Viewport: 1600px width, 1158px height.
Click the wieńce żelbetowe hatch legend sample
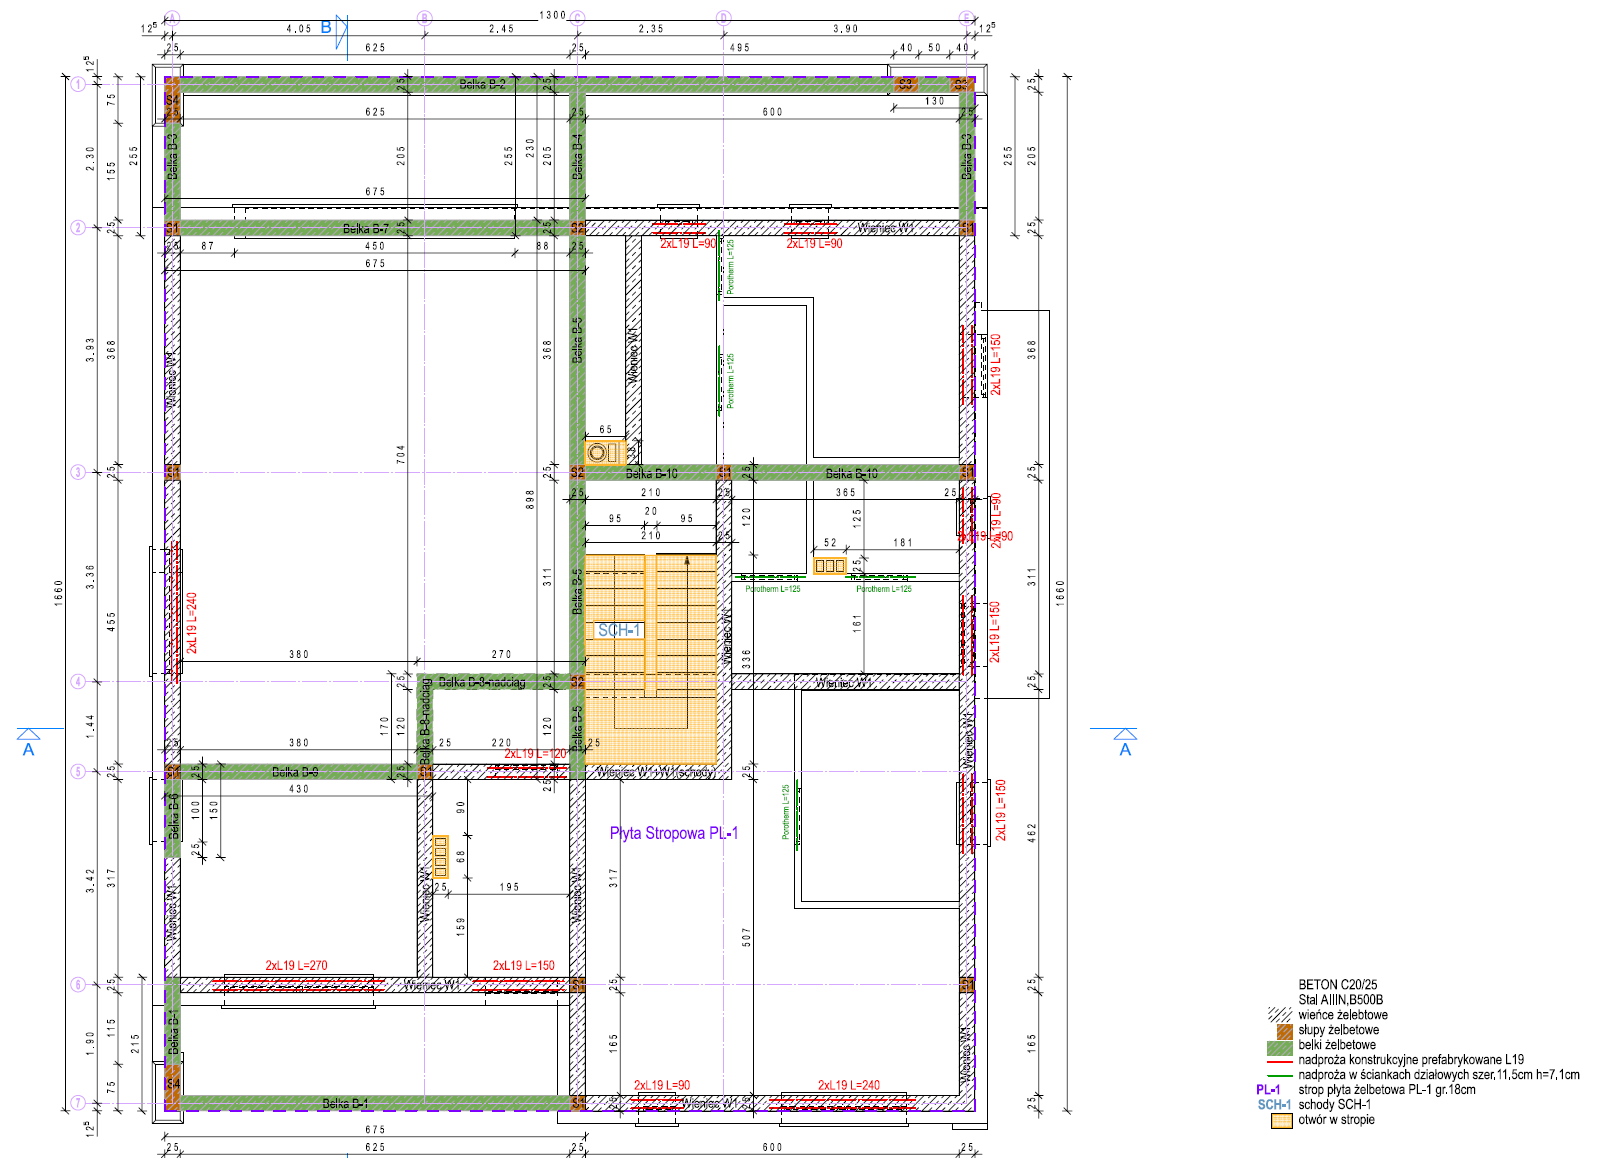point(1279,1015)
